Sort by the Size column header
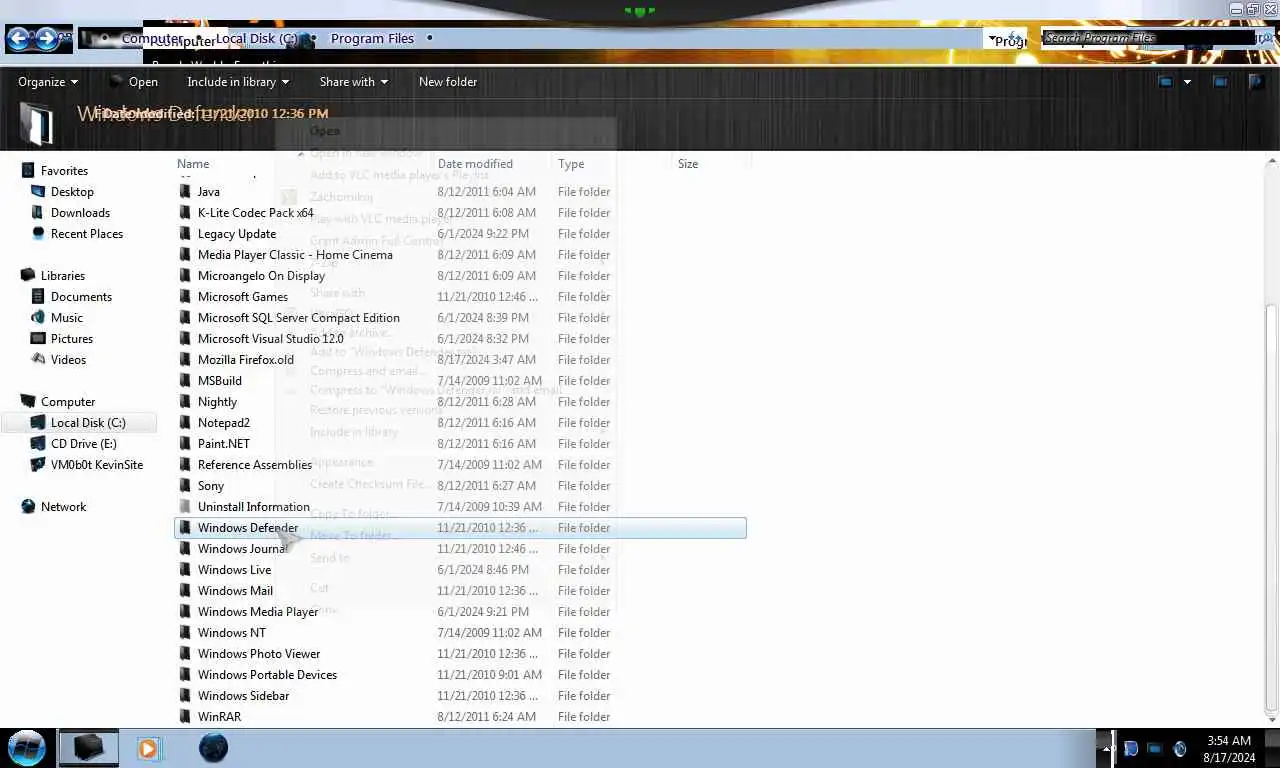Viewport: 1280px width, 768px height. pyautogui.click(x=688, y=164)
